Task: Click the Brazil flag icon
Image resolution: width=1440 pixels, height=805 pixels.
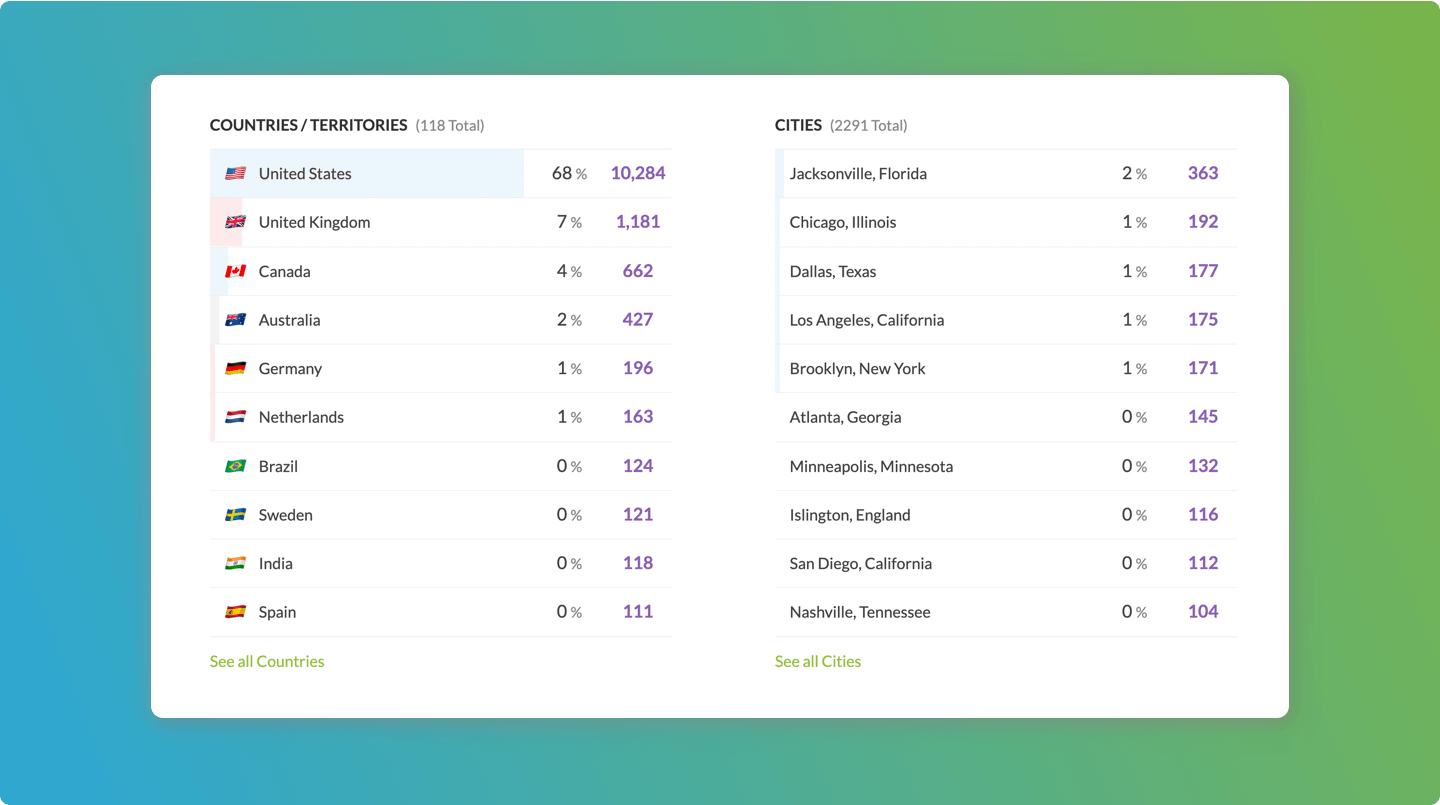Action: click(235, 466)
